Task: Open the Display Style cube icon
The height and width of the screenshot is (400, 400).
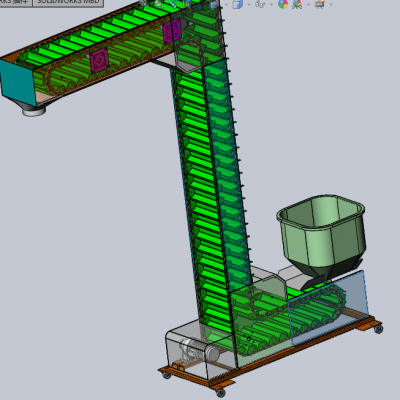Action: 237,4
